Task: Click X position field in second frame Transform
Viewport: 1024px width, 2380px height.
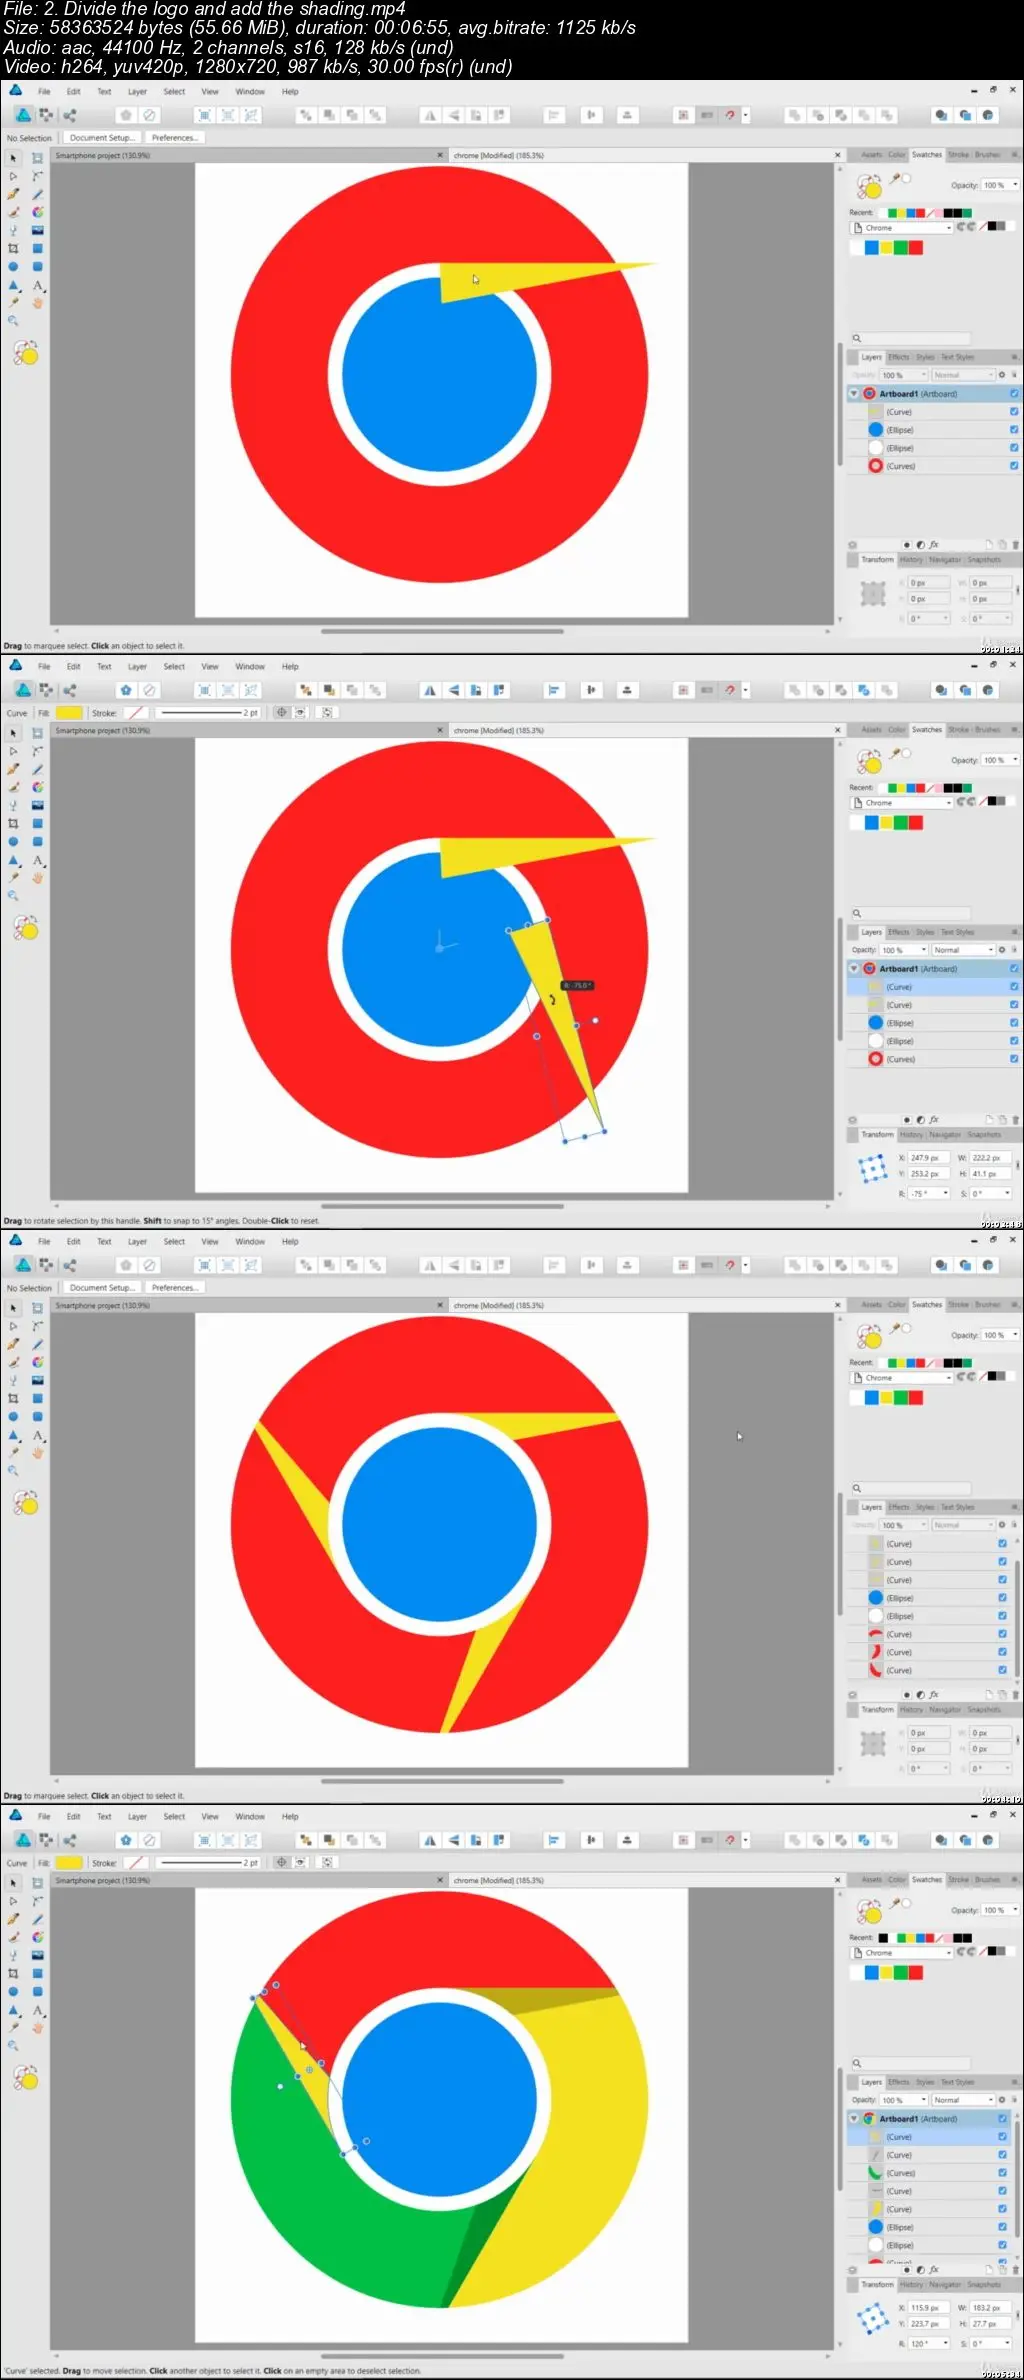Action: 929,1158
